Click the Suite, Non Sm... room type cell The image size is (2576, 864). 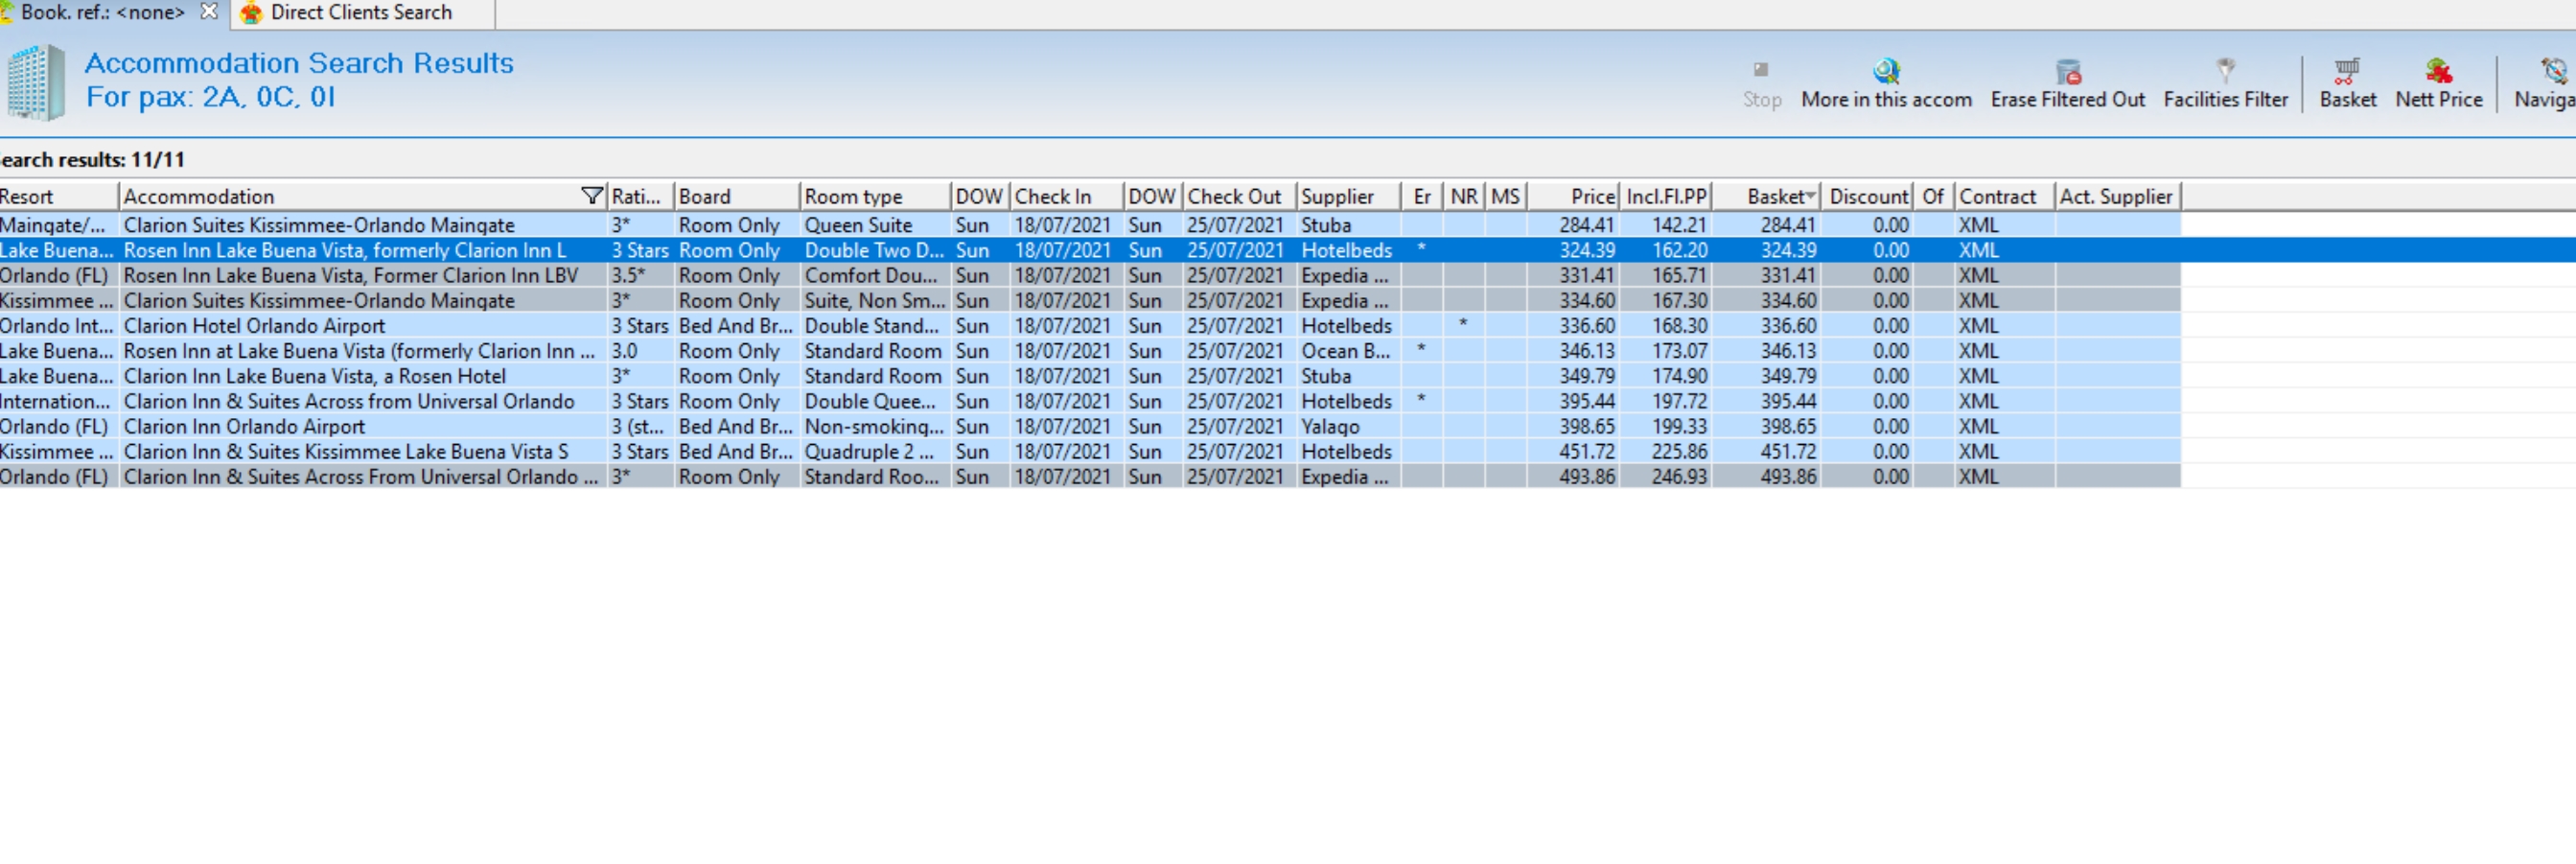click(875, 300)
